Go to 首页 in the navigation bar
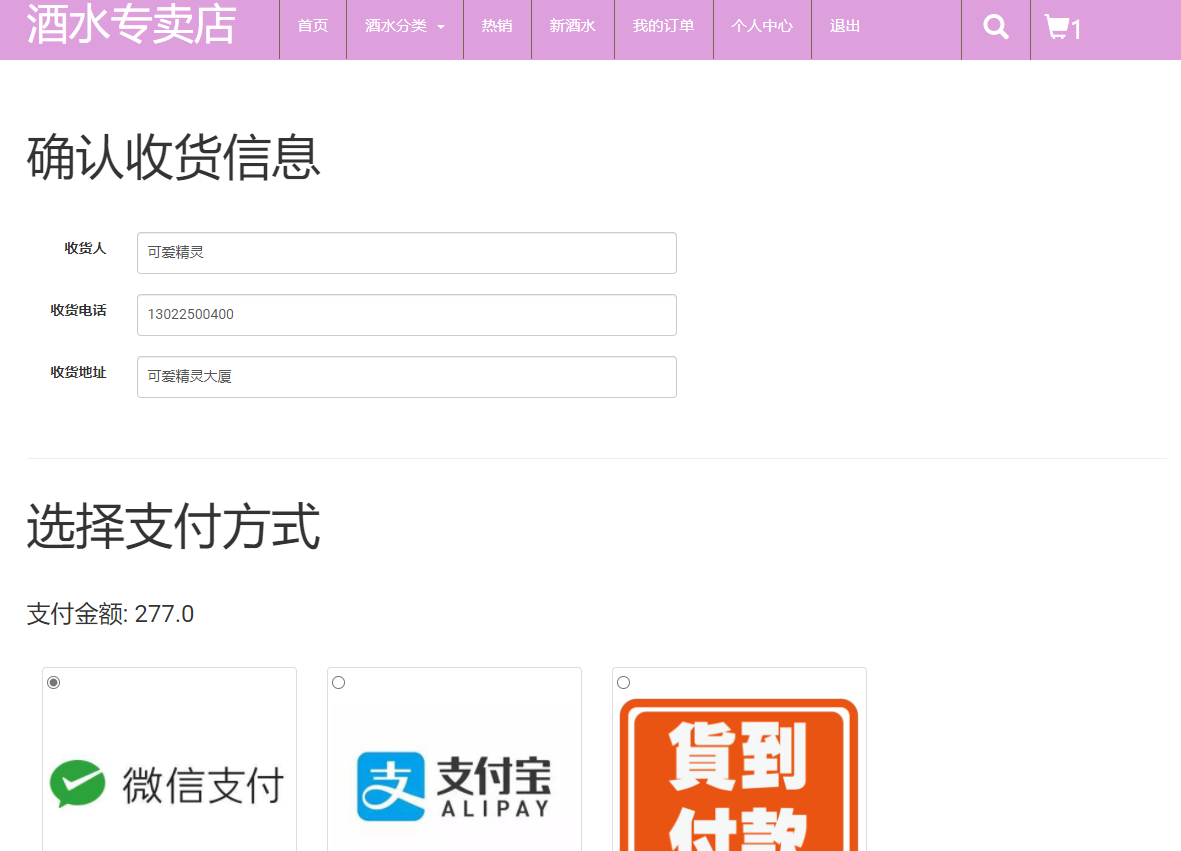This screenshot has height=851, width=1181. 311,26
